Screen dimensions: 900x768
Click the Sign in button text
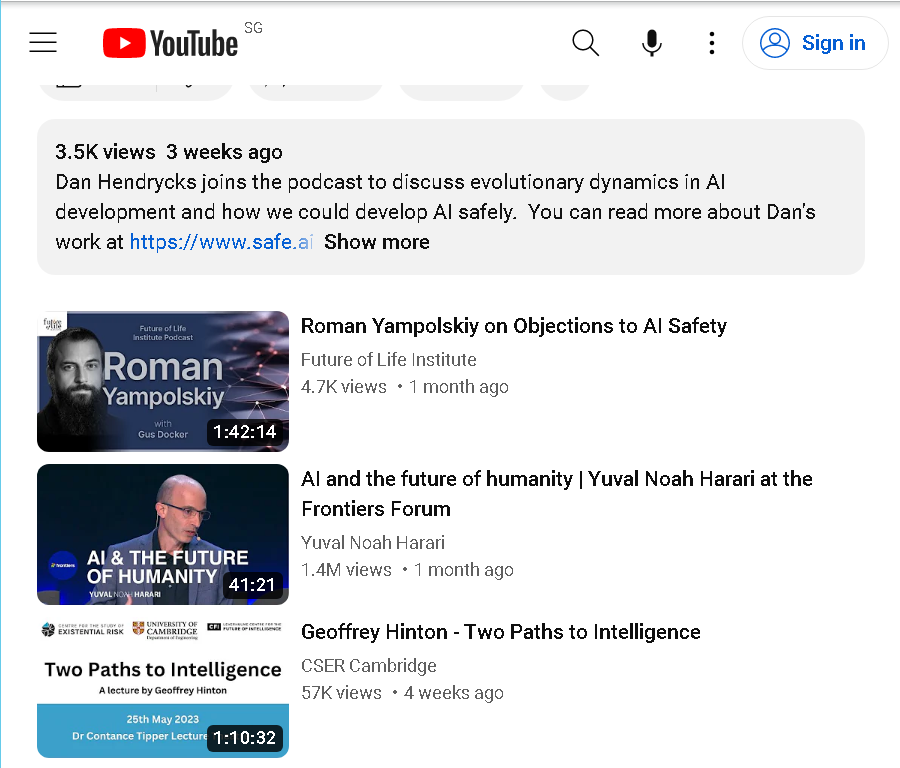[833, 43]
